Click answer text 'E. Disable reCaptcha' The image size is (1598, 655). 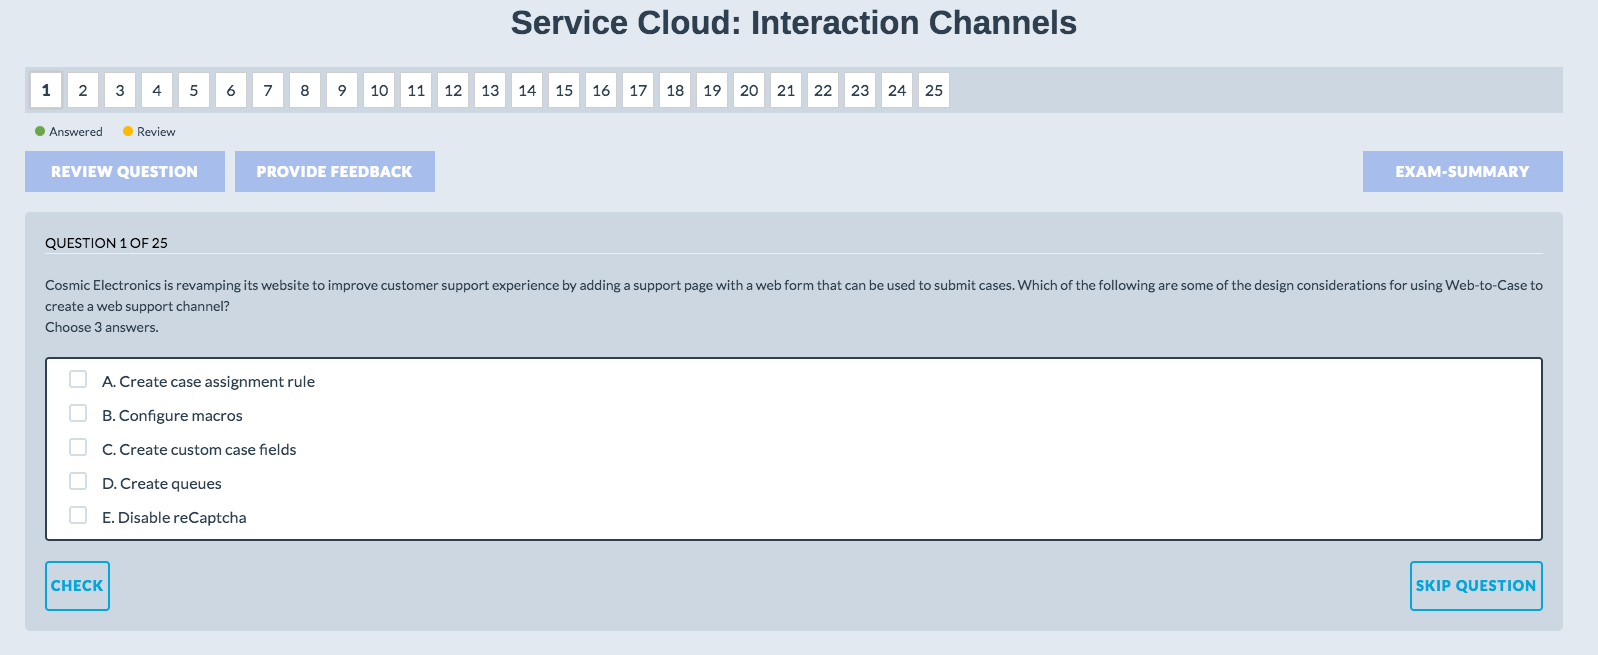[174, 517]
